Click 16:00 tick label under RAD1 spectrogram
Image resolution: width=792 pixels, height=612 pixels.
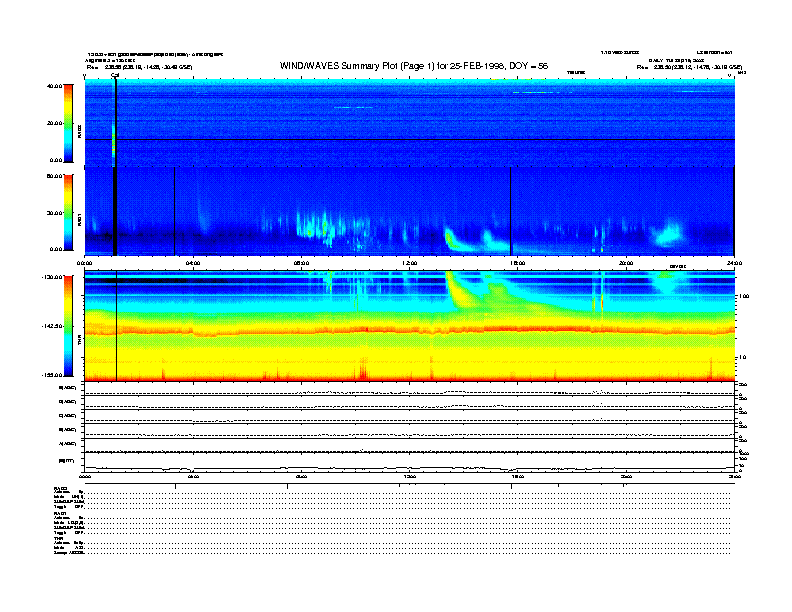pos(518,263)
